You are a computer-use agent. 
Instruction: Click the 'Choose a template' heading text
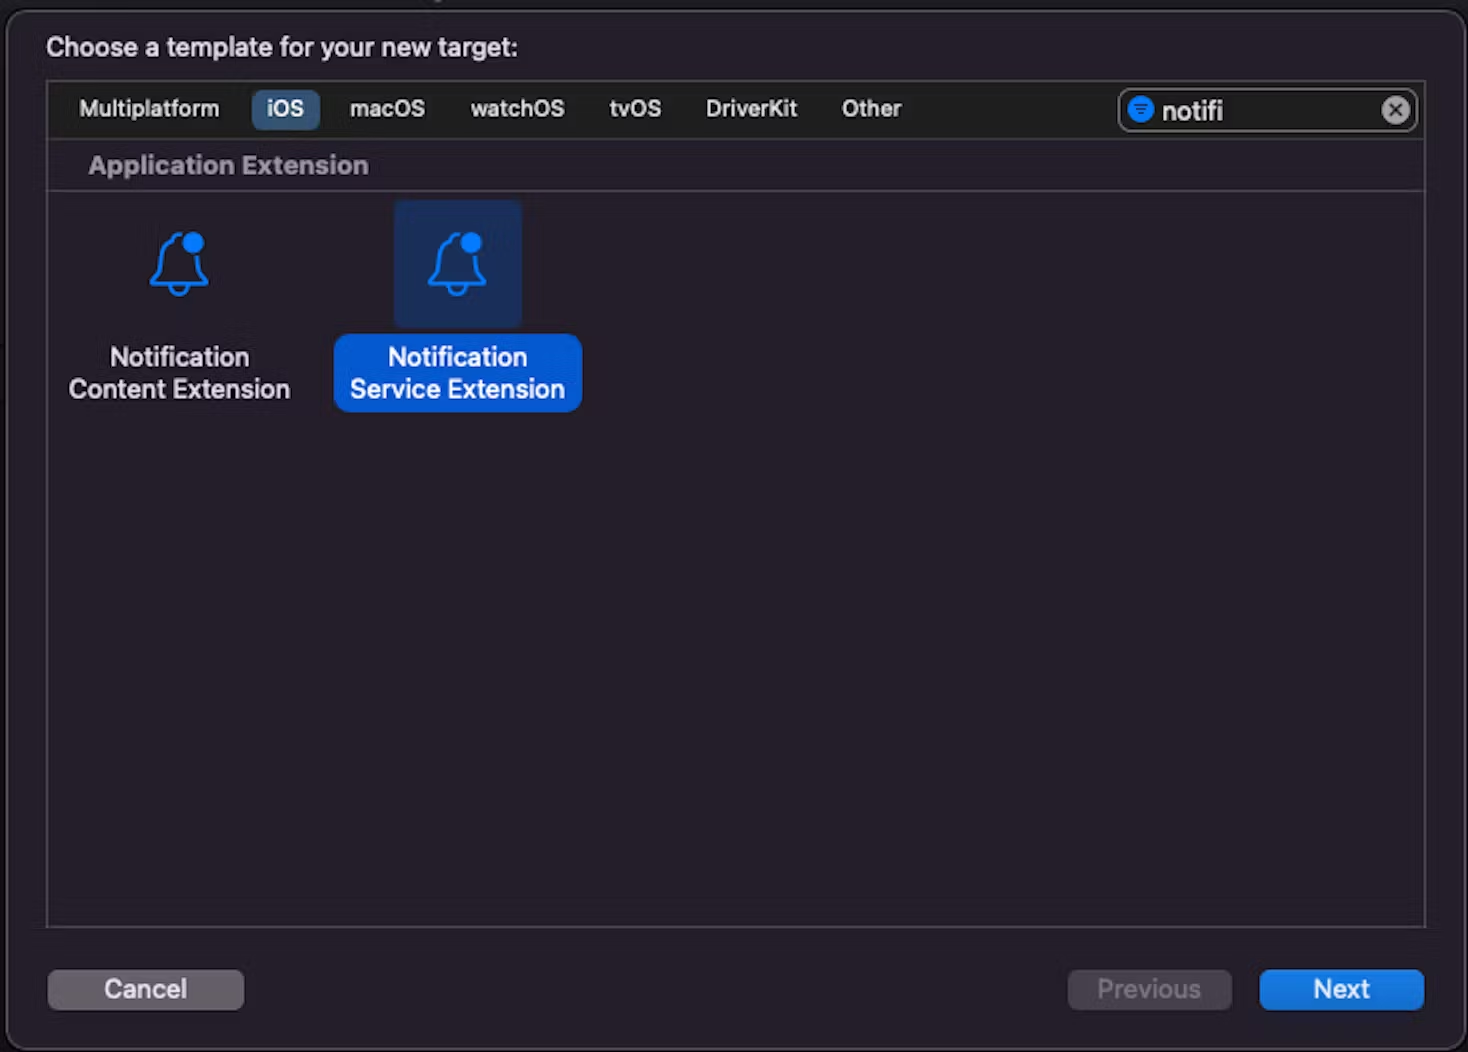point(282,47)
